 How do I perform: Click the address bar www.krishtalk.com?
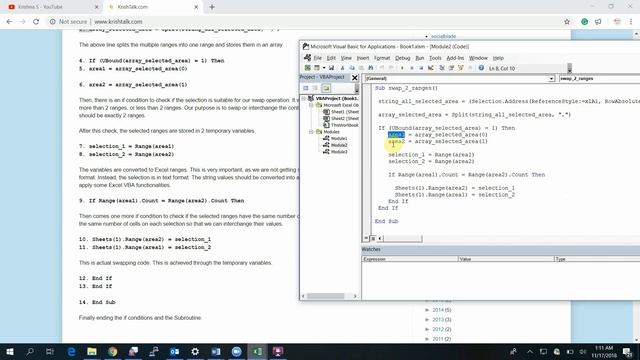(118, 22)
